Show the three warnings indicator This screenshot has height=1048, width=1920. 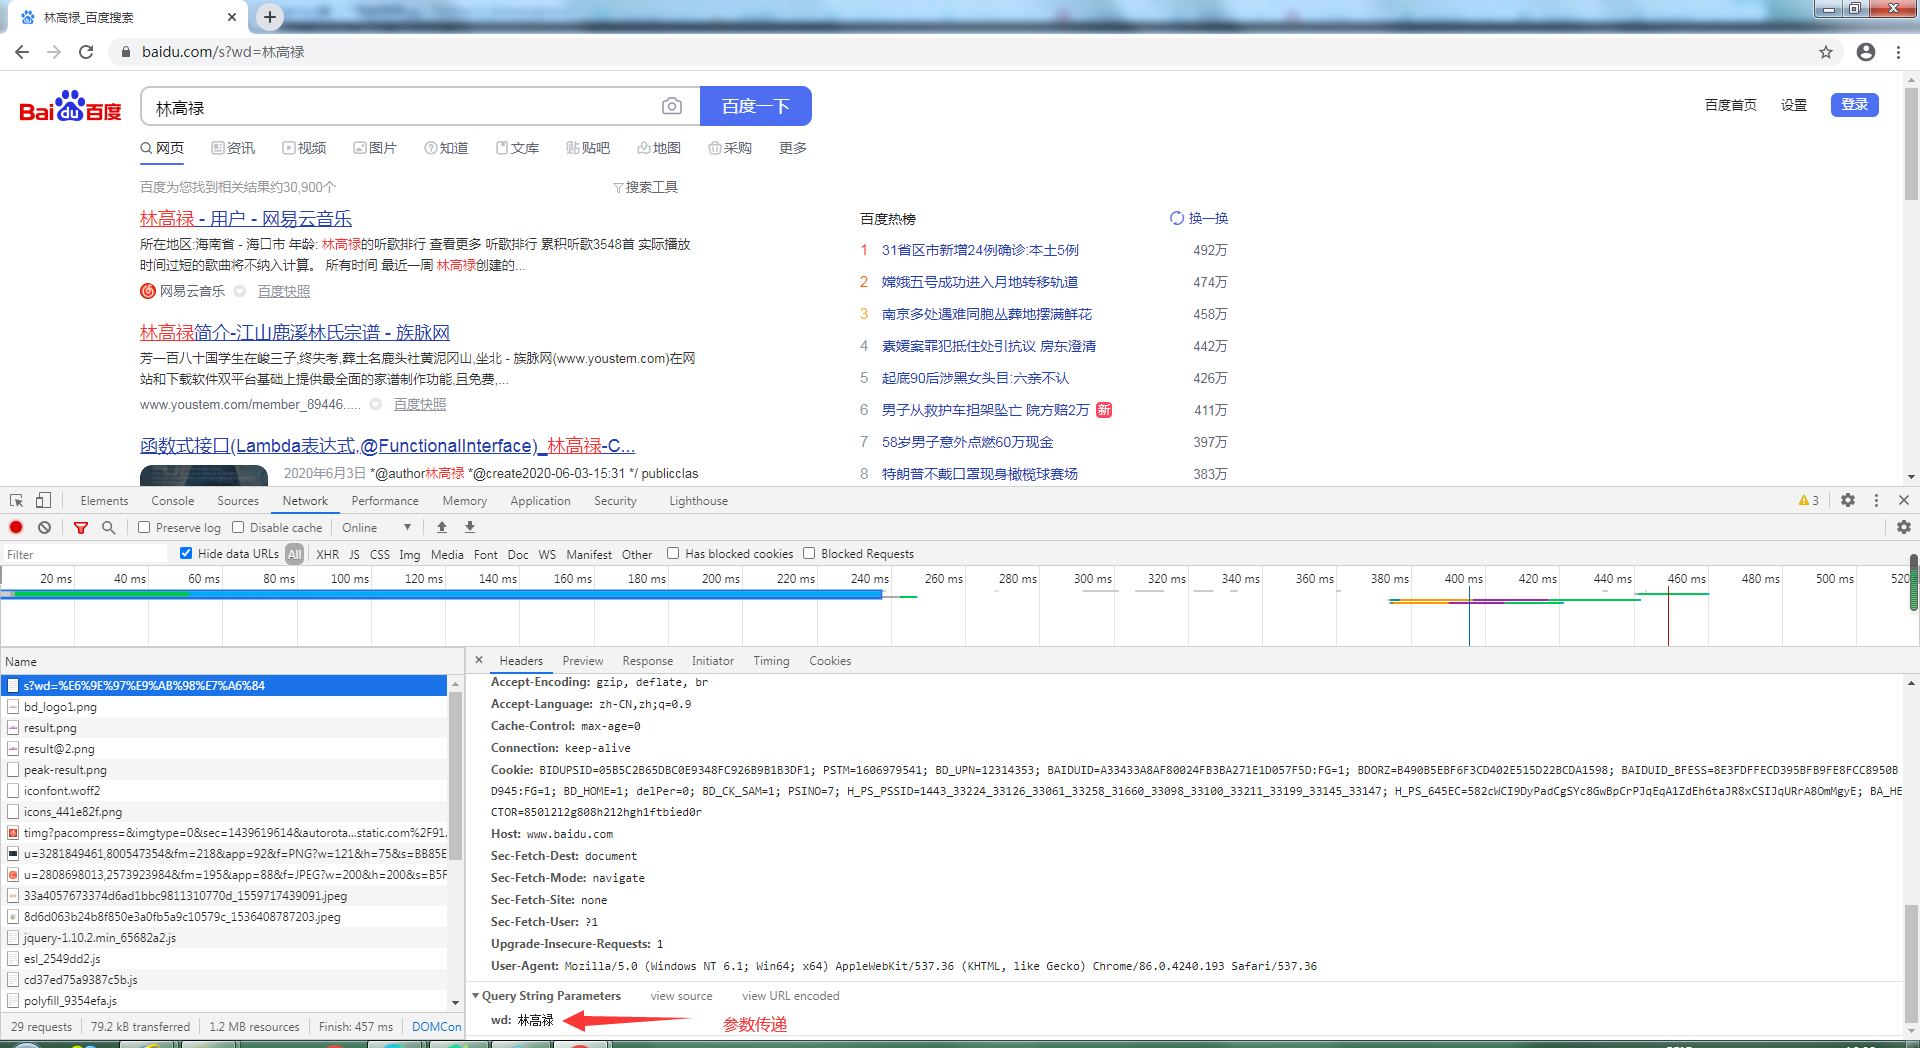click(1809, 500)
